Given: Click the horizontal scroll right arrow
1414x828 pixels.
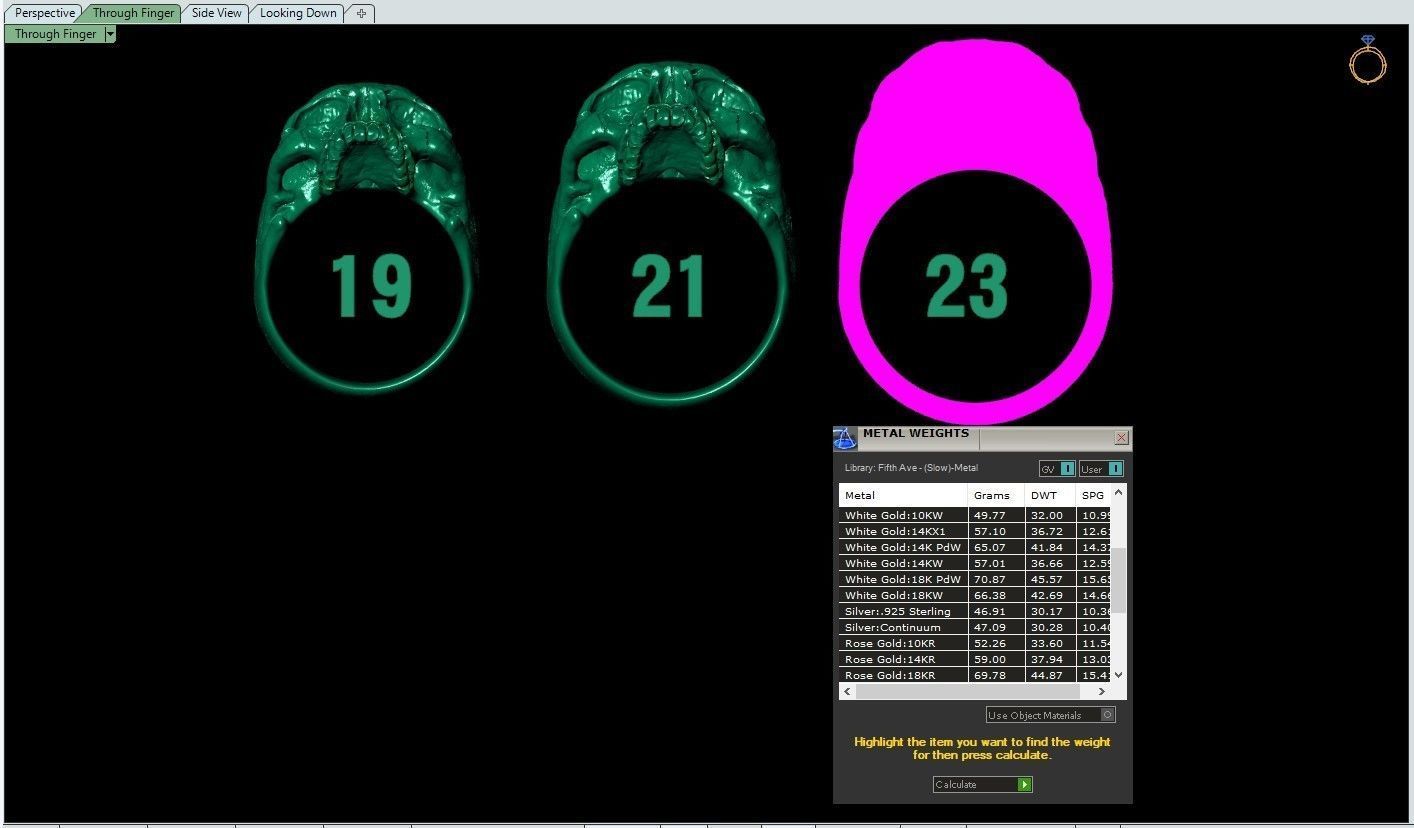Looking at the screenshot, I should [x=1102, y=691].
